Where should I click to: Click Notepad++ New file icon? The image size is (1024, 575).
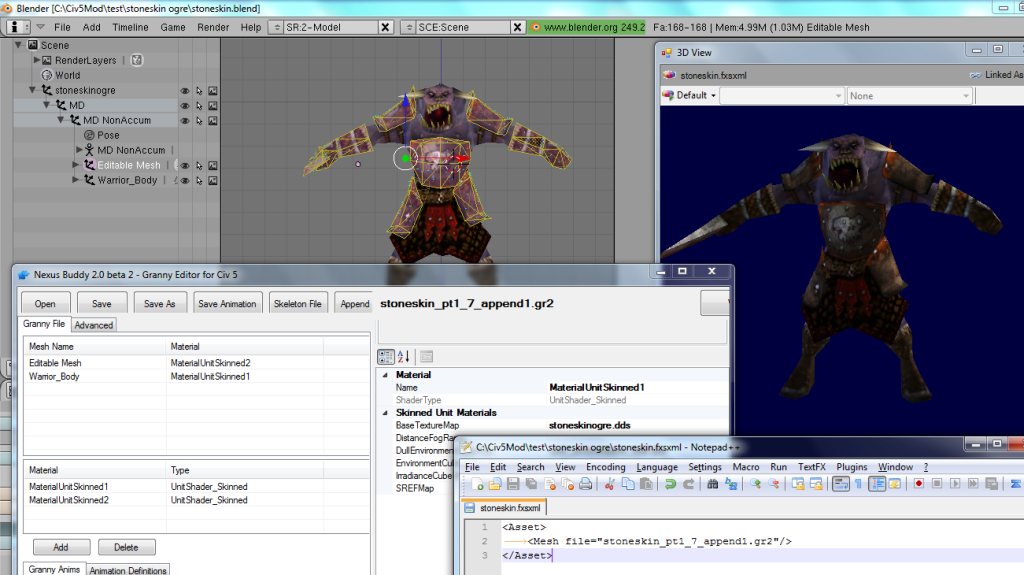point(477,484)
